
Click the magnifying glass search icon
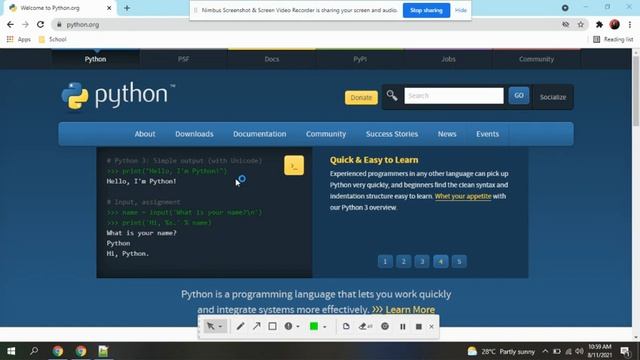(392, 96)
